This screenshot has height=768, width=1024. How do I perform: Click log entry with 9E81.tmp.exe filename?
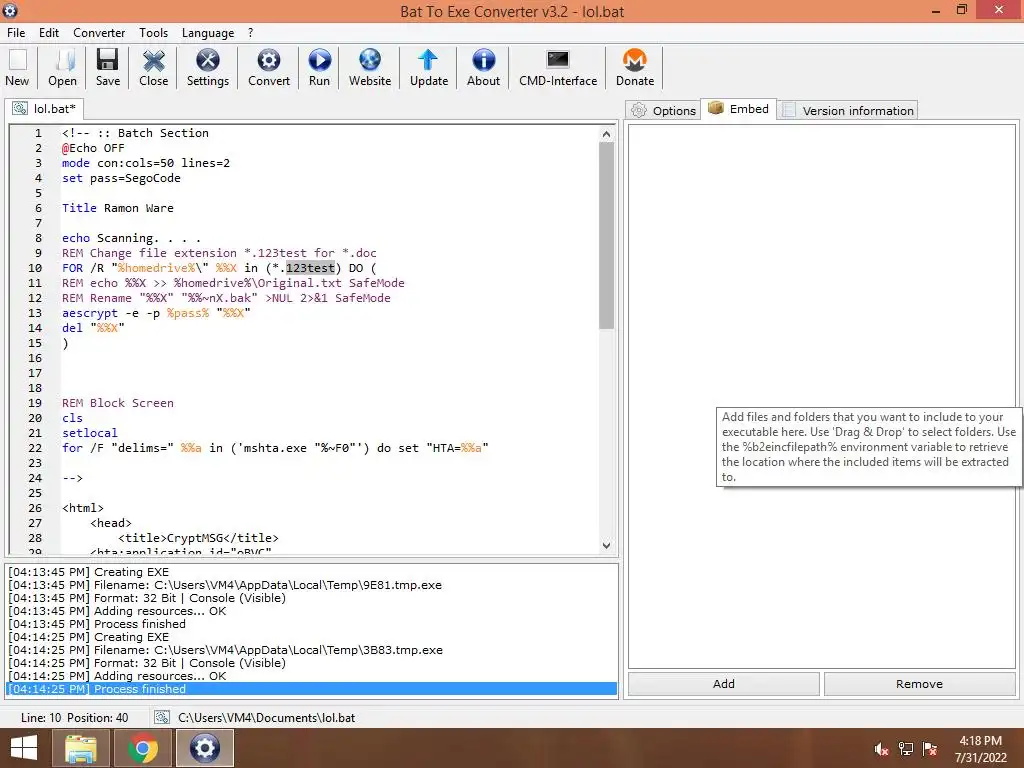225,585
